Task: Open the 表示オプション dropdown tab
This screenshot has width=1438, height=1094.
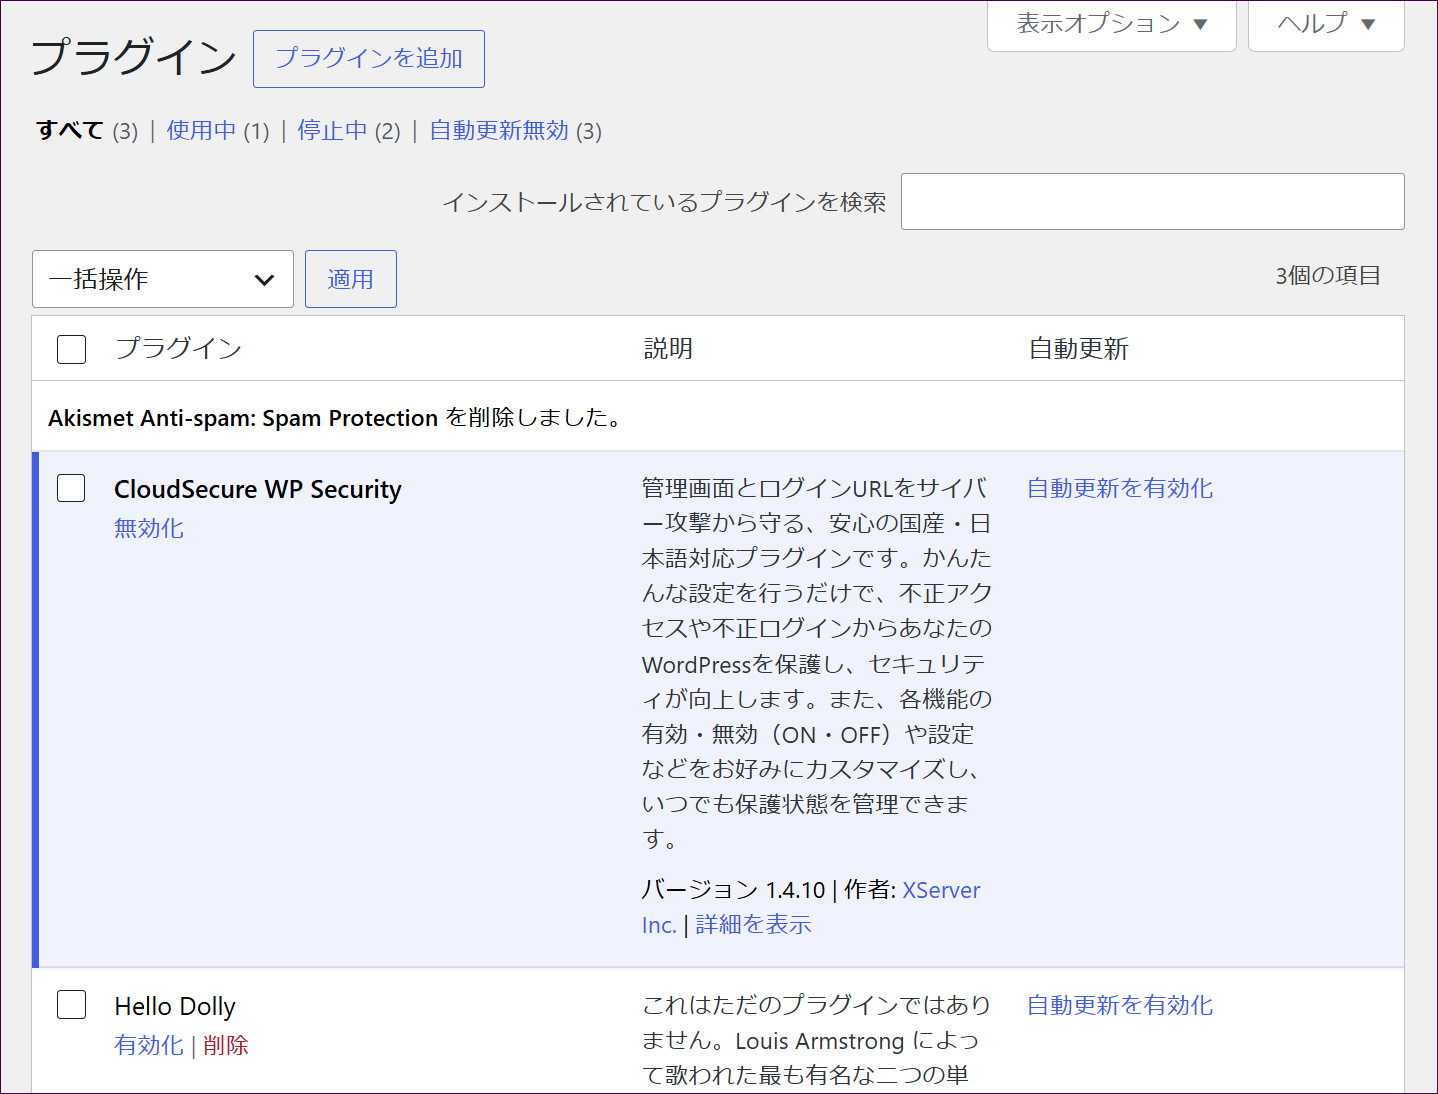Action: tap(1111, 24)
